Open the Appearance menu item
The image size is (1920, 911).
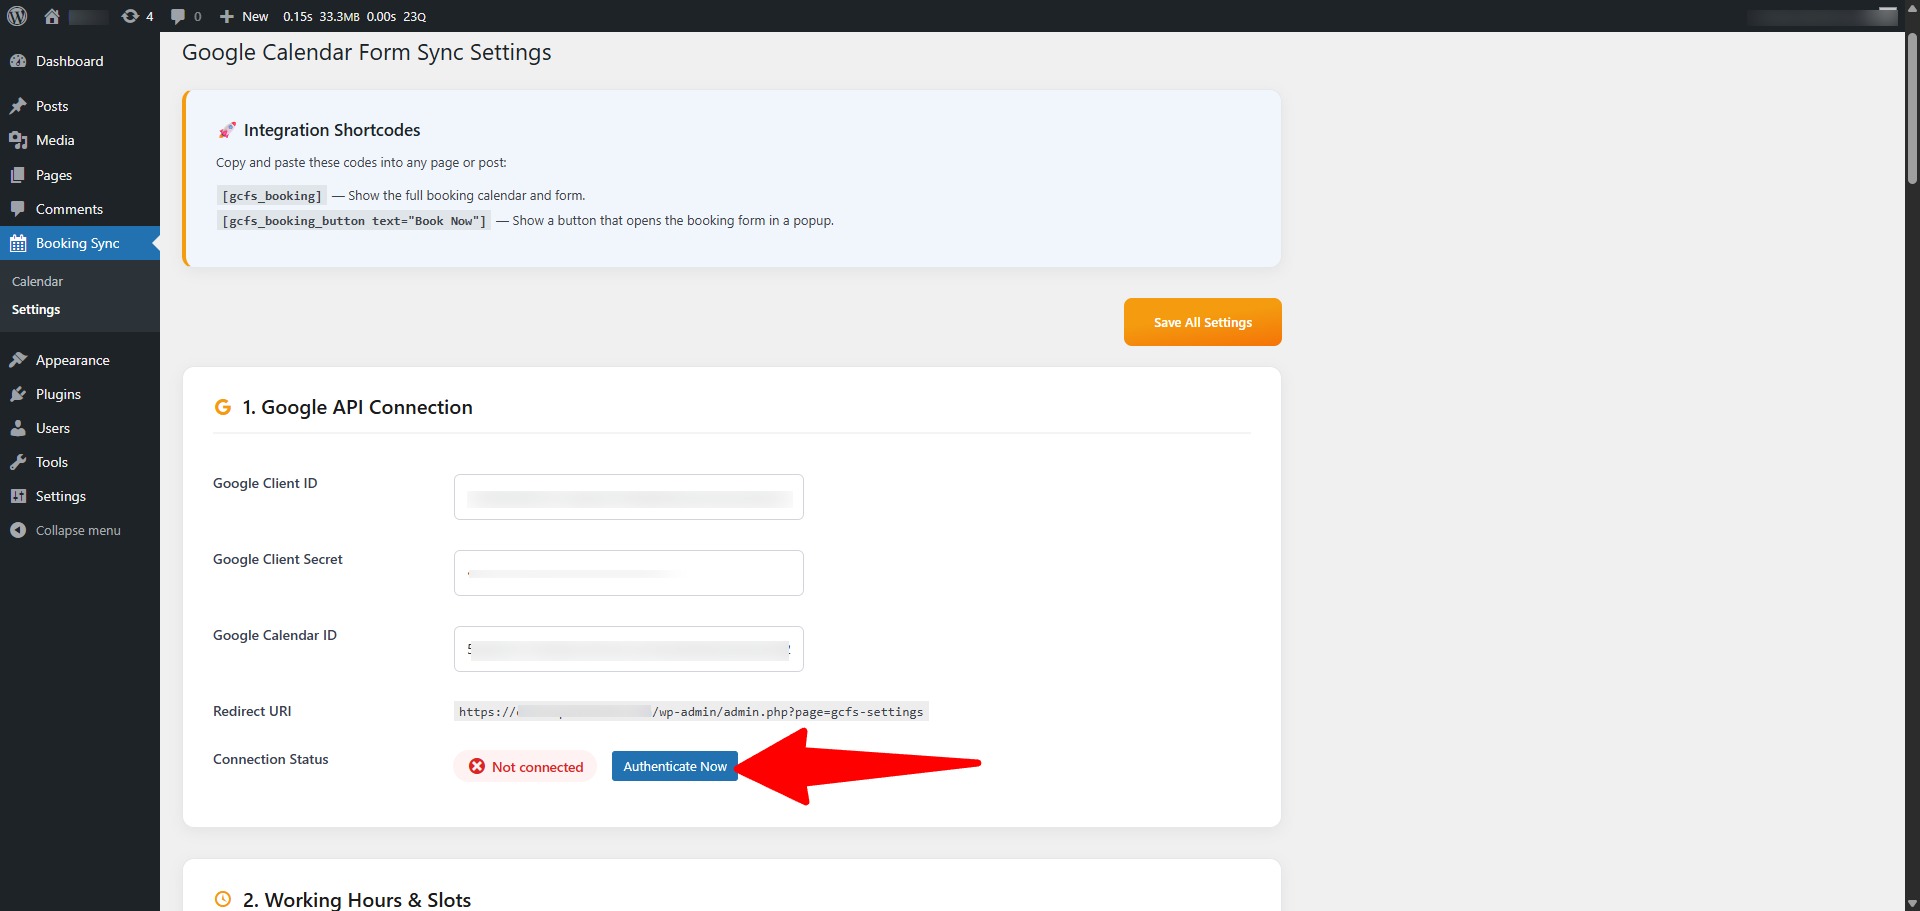(80, 360)
